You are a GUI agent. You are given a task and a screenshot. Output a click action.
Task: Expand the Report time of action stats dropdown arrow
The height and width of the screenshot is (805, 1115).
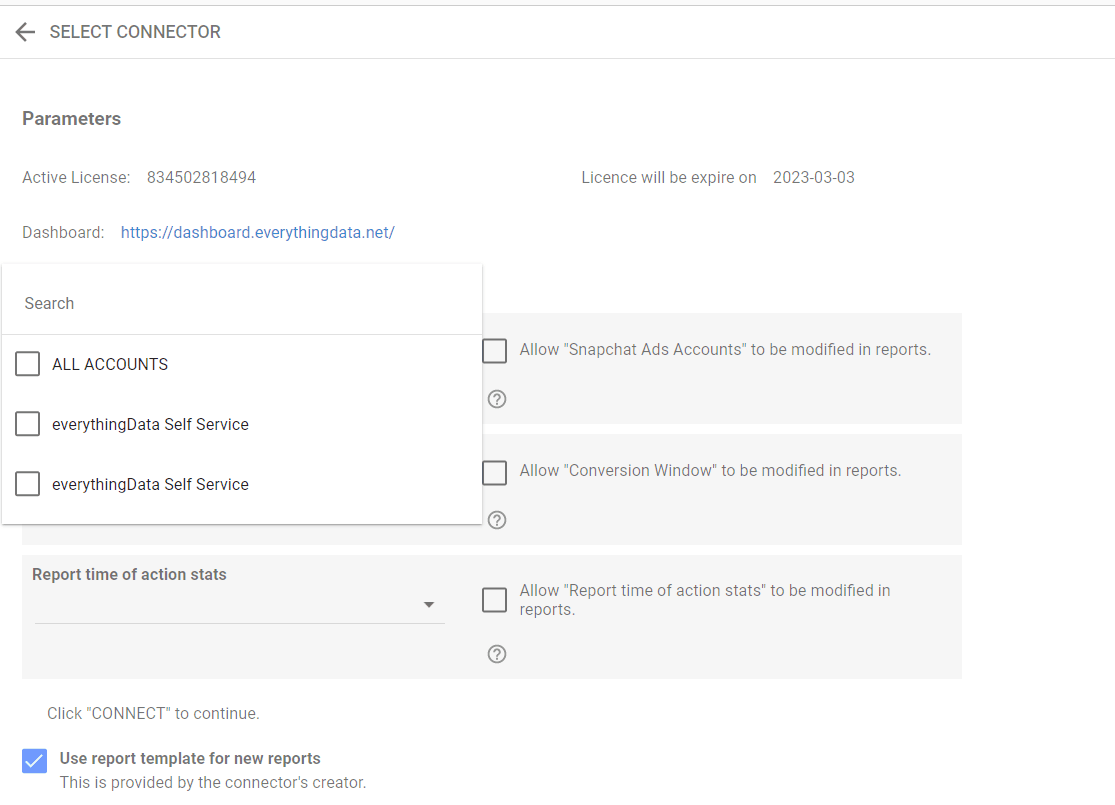pos(429,605)
